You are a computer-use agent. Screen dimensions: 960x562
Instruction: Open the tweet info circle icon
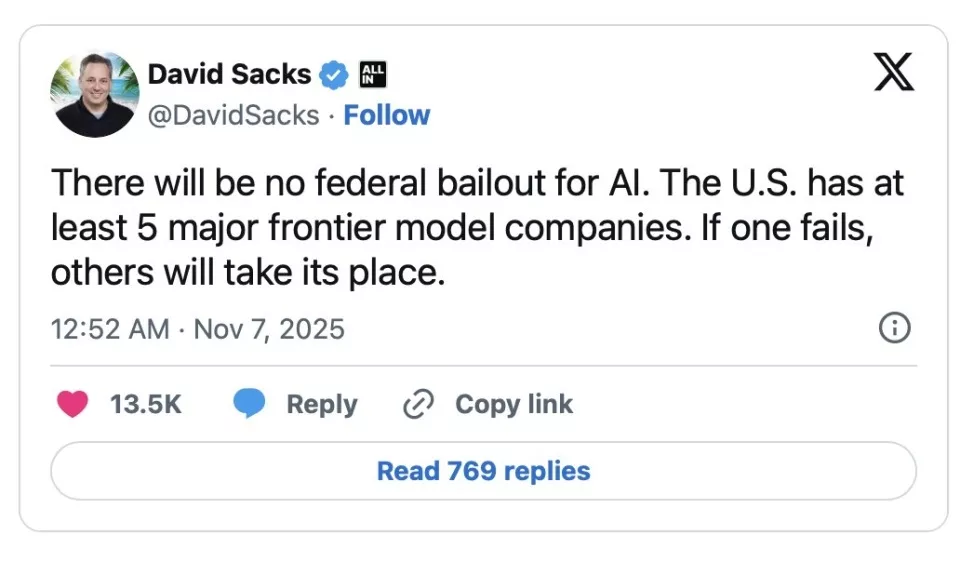[x=893, y=328]
